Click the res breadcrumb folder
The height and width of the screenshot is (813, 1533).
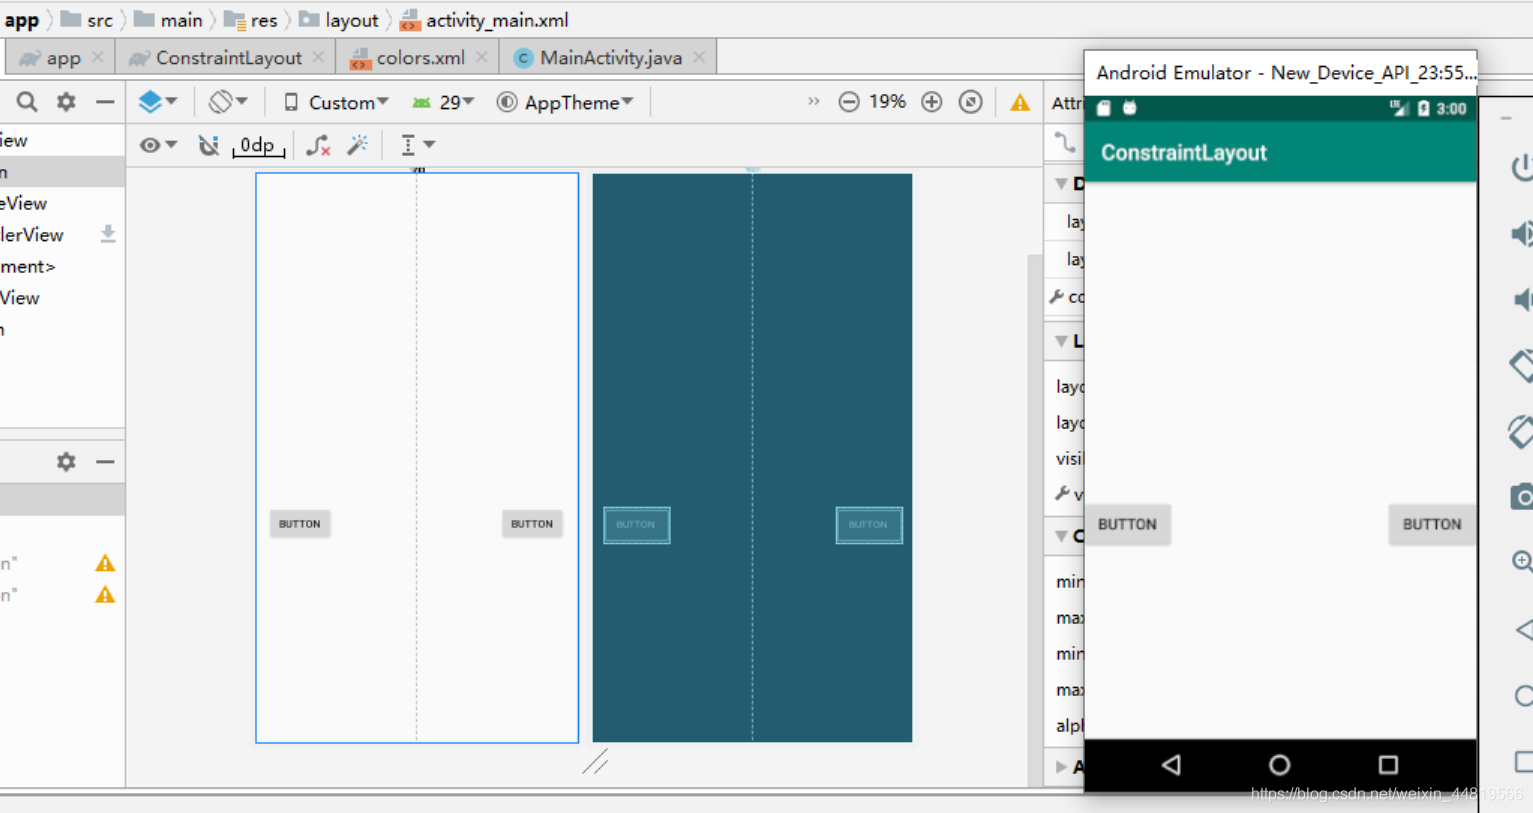point(251,20)
